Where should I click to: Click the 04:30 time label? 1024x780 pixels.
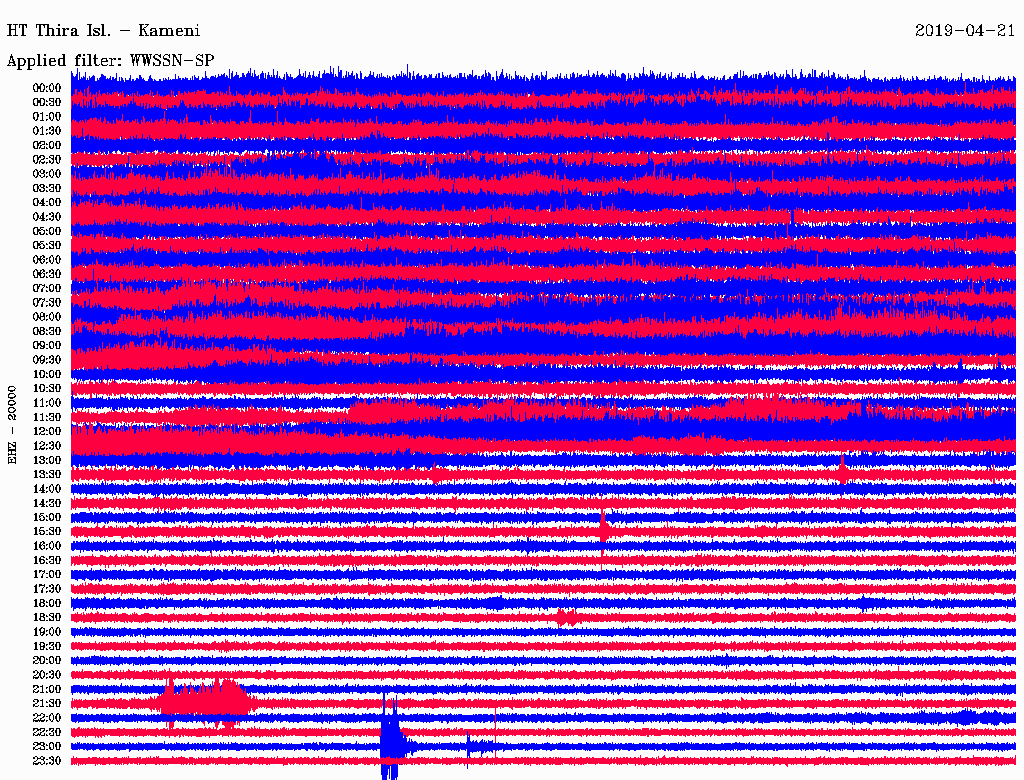(47, 217)
